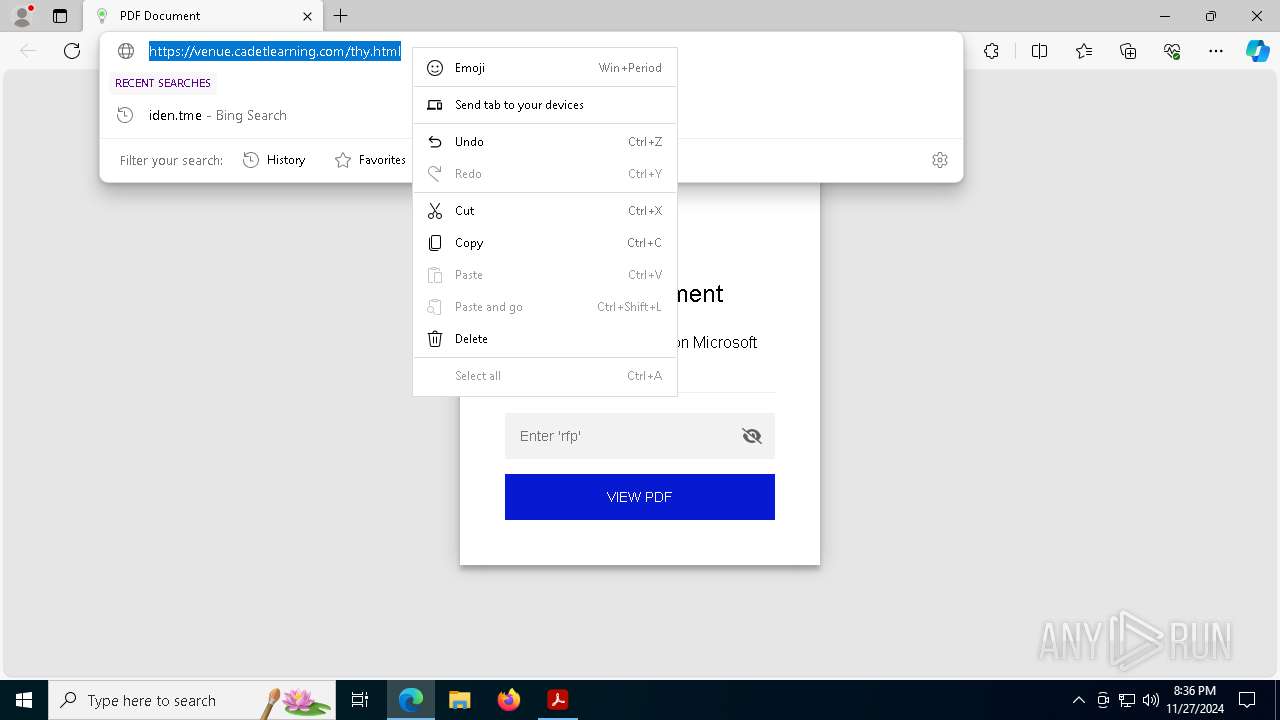Image resolution: width=1280 pixels, height=720 pixels.
Task: Open address bar settings gear
Action: click(x=940, y=160)
